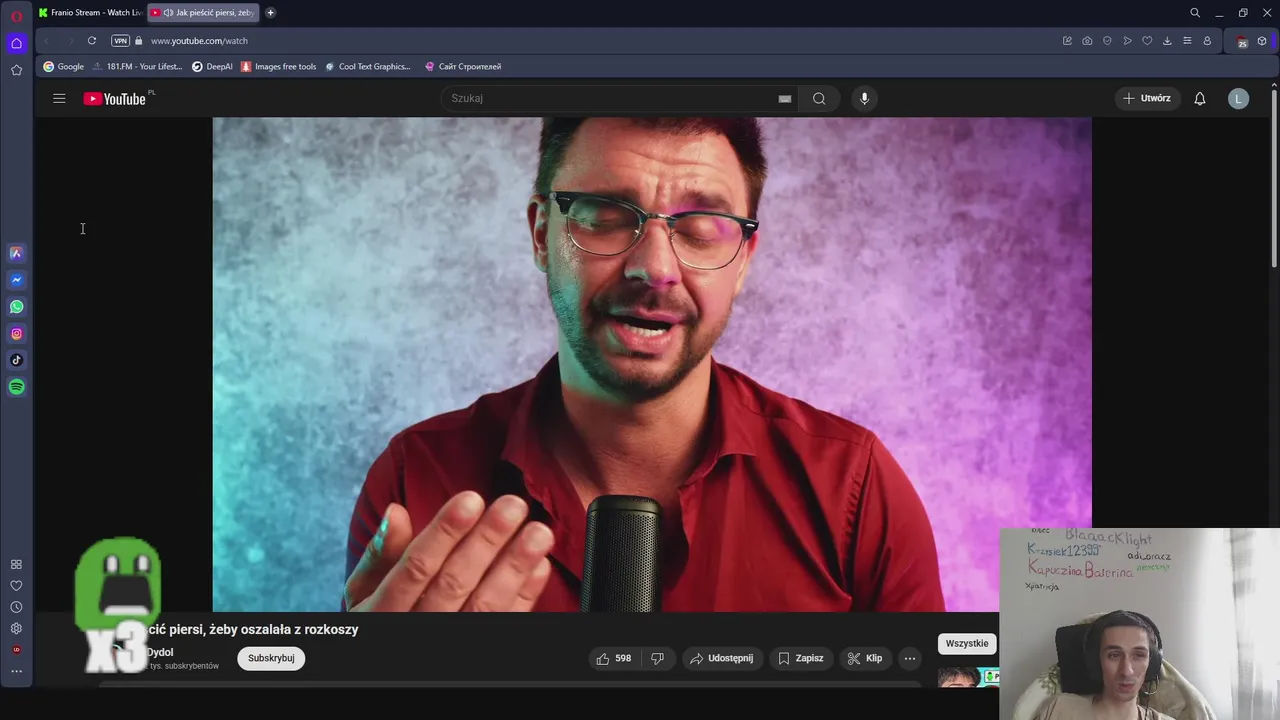Go back to the previous page
The width and height of the screenshot is (1280, 720).
click(x=47, y=41)
